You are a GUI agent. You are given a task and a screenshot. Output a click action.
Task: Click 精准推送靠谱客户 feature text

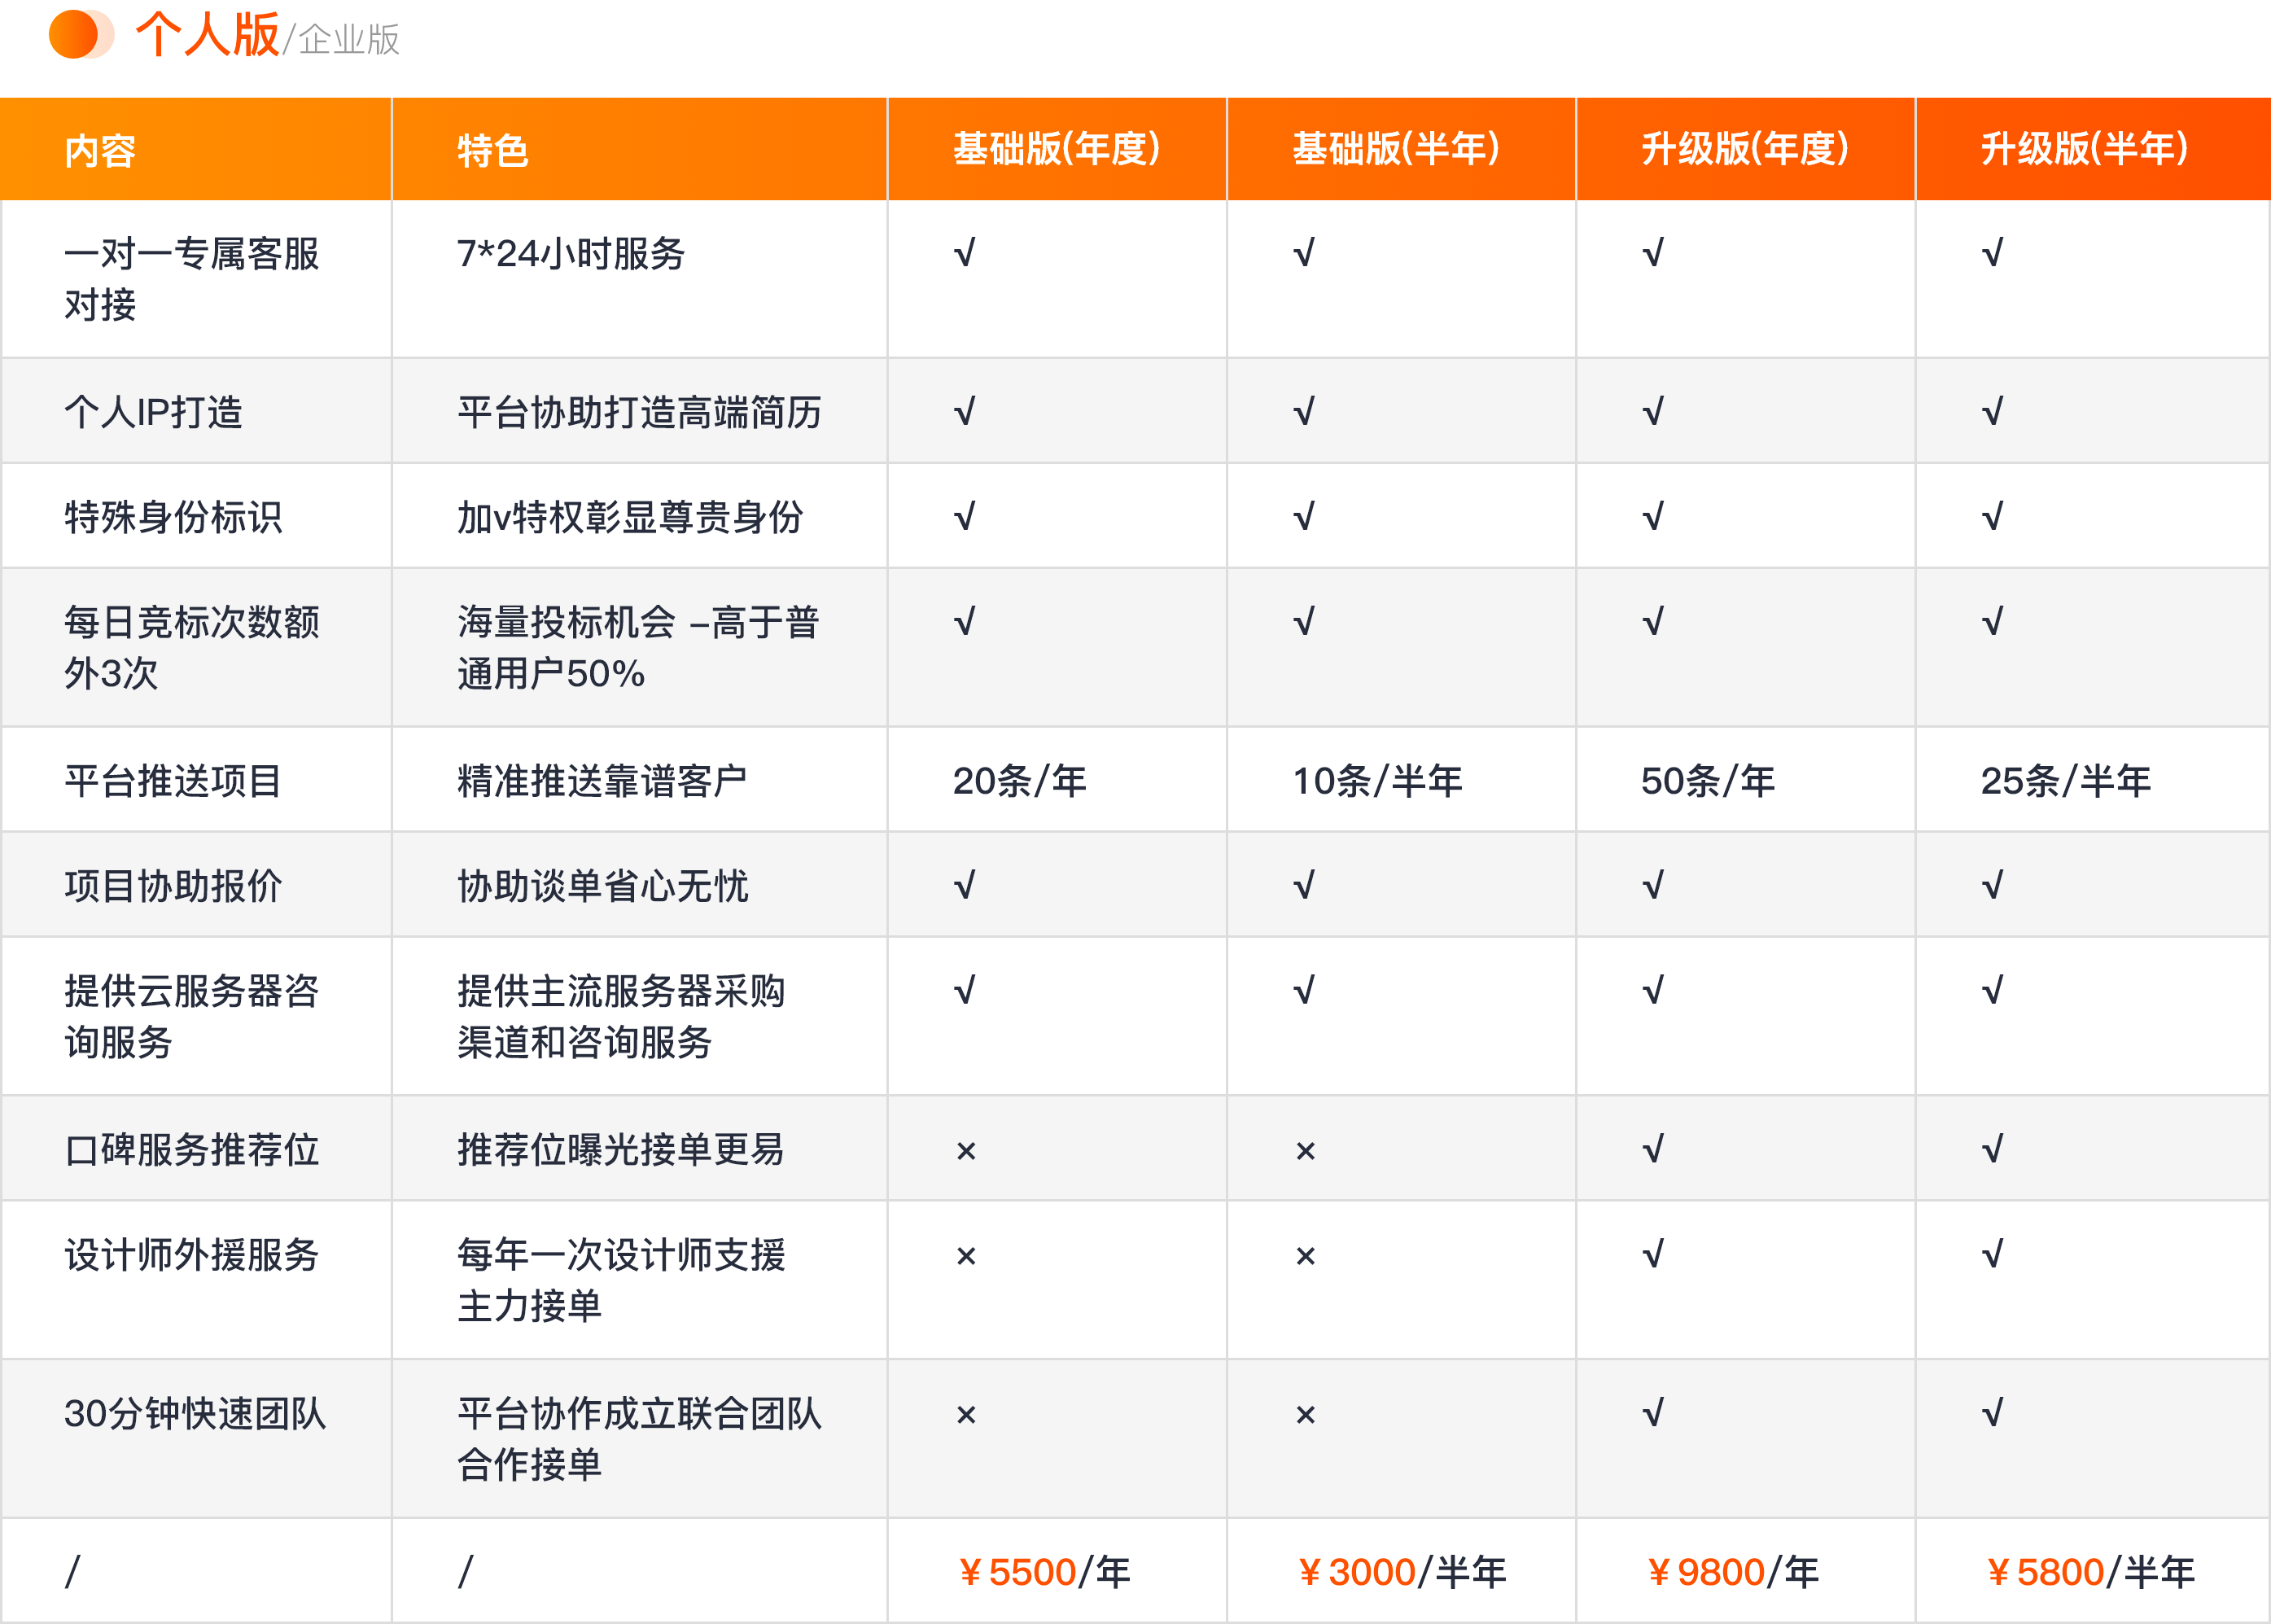point(602,781)
